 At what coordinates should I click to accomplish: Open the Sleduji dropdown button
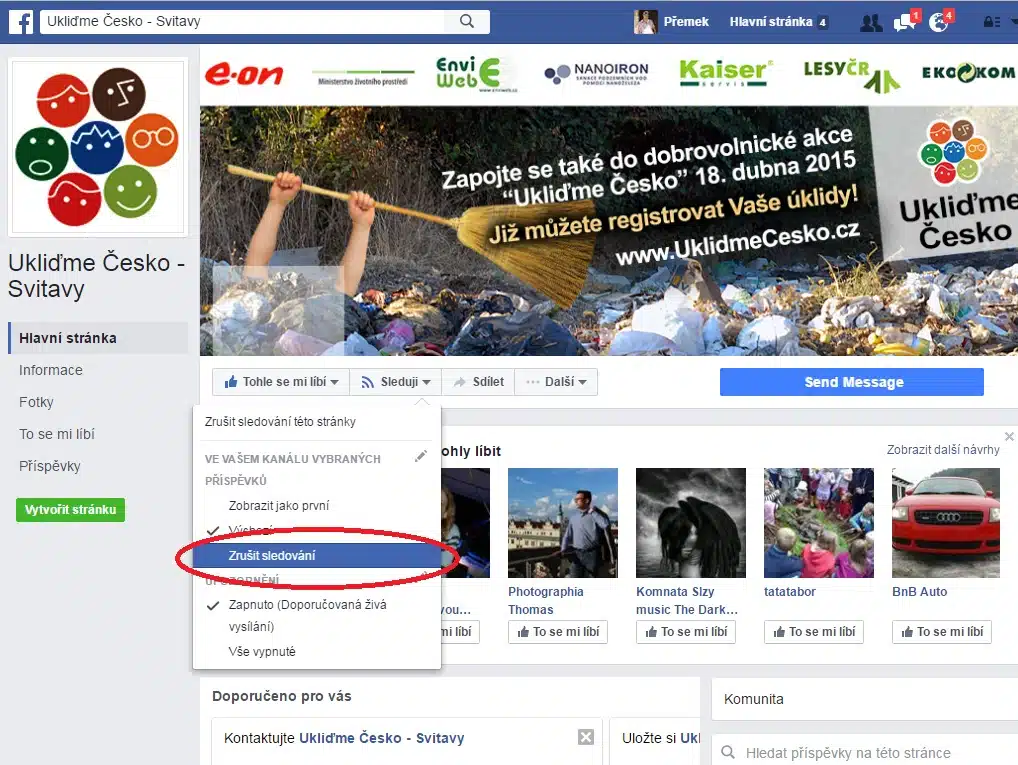pyautogui.click(x=396, y=382)
